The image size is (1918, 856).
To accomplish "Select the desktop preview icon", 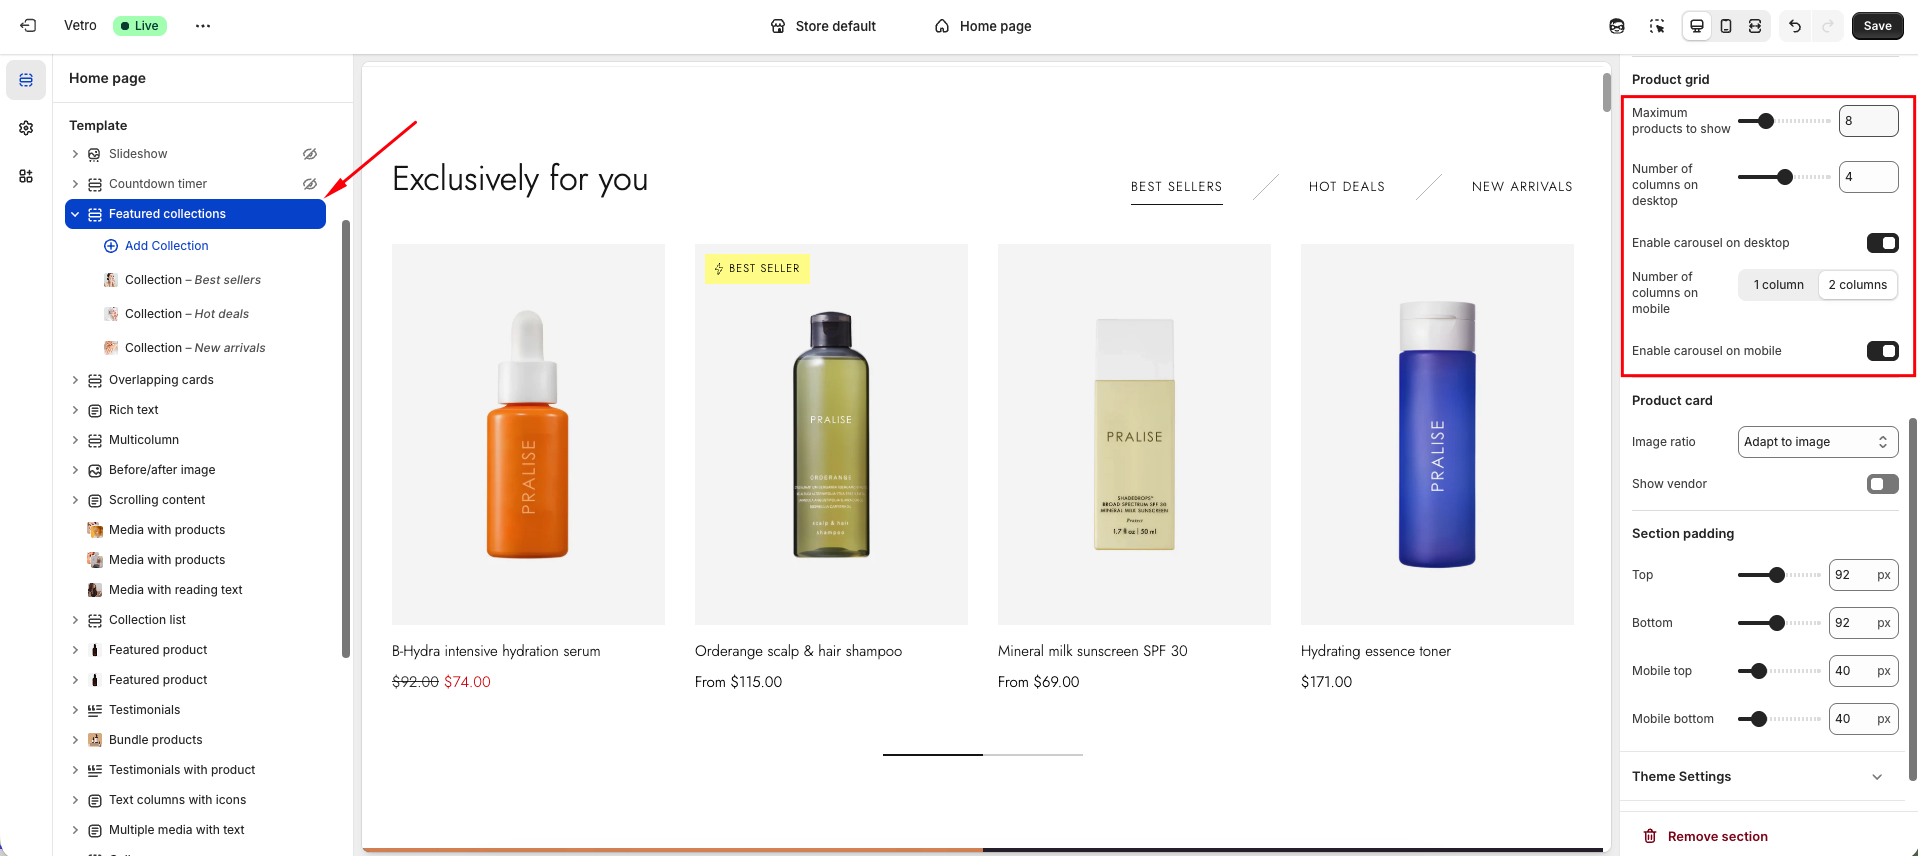I will click(1697, 26).
